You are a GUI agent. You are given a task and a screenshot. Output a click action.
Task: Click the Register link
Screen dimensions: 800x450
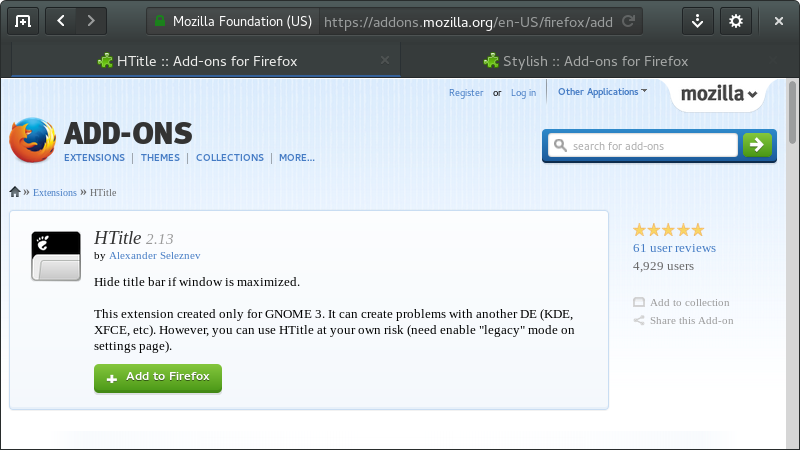click(466, 93)
